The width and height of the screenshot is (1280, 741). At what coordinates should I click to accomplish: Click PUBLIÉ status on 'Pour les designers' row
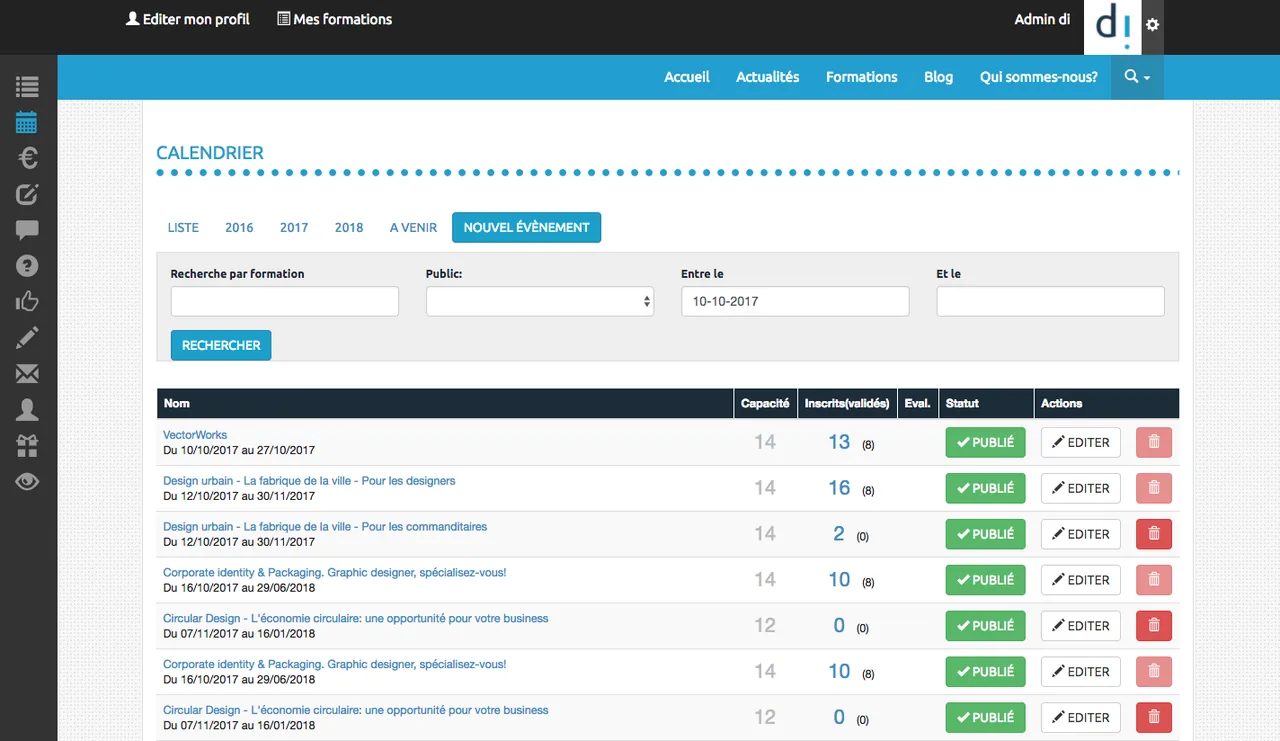(985, 488)
